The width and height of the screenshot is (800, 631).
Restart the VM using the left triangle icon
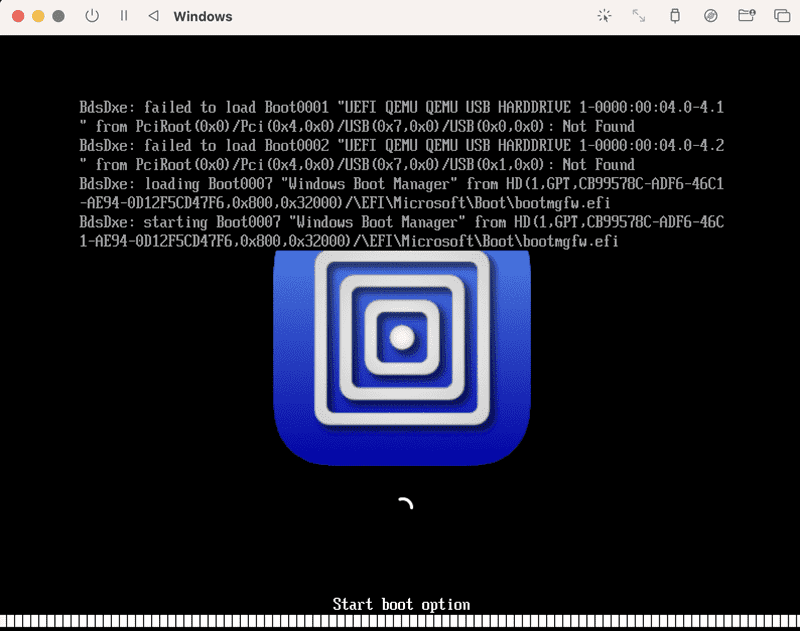tap(154, 16)
